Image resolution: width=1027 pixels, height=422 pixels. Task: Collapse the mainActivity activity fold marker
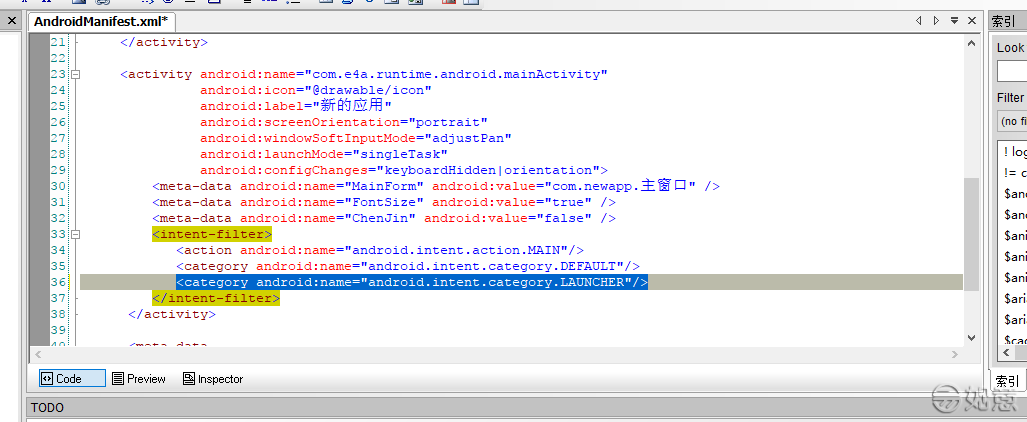pos(75,74)
